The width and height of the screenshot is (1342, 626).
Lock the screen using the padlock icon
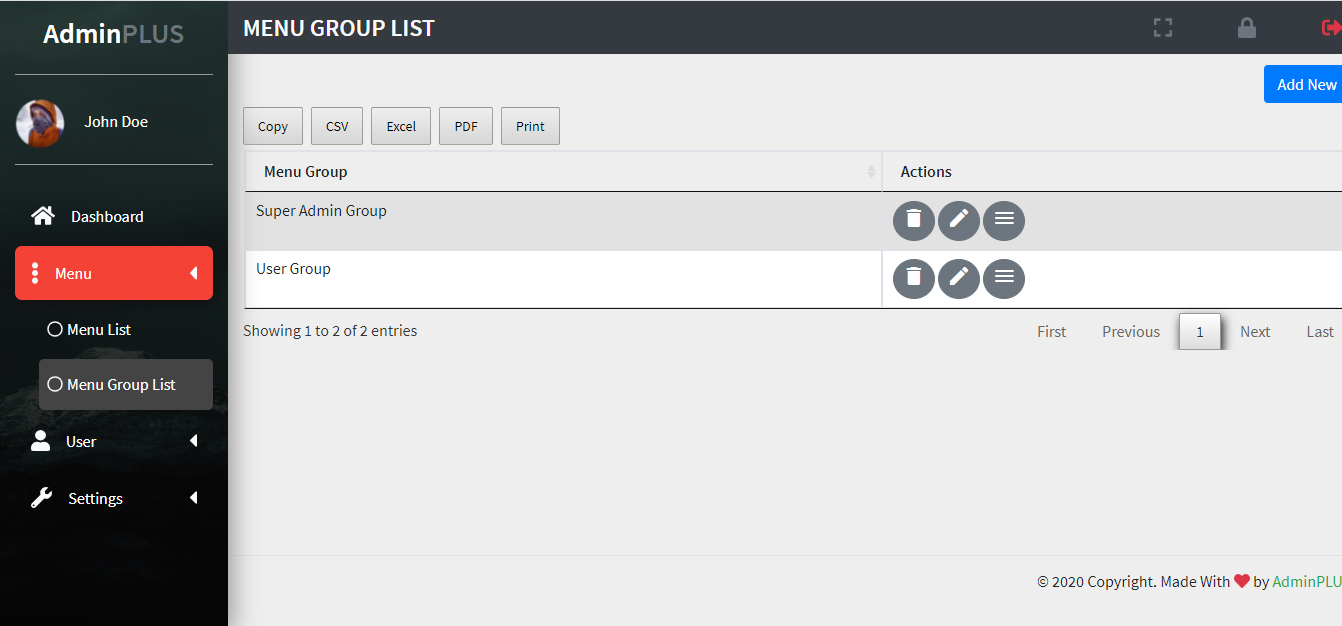[x=1246, y=27]
